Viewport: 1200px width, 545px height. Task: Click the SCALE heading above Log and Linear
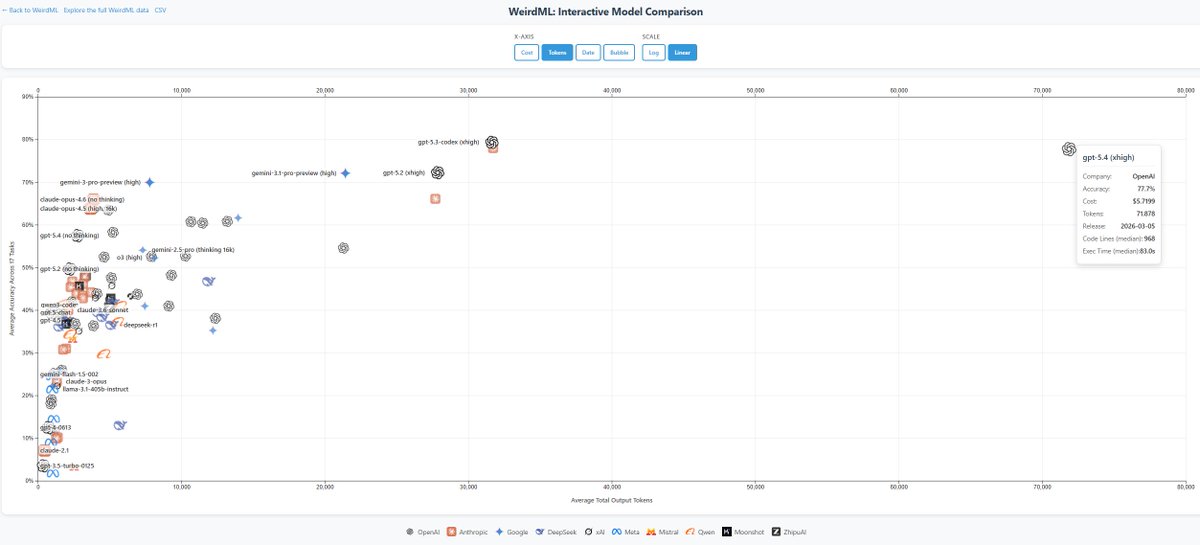pyautogui.click(x=650, y=36)
